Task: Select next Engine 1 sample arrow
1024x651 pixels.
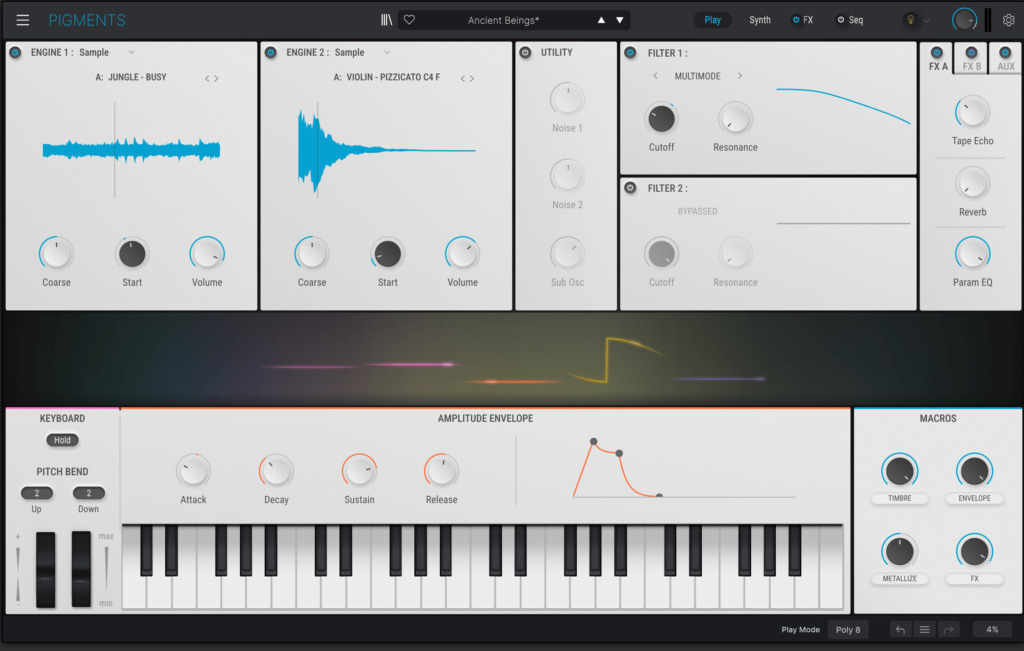Action: click(x=216, y=78)
